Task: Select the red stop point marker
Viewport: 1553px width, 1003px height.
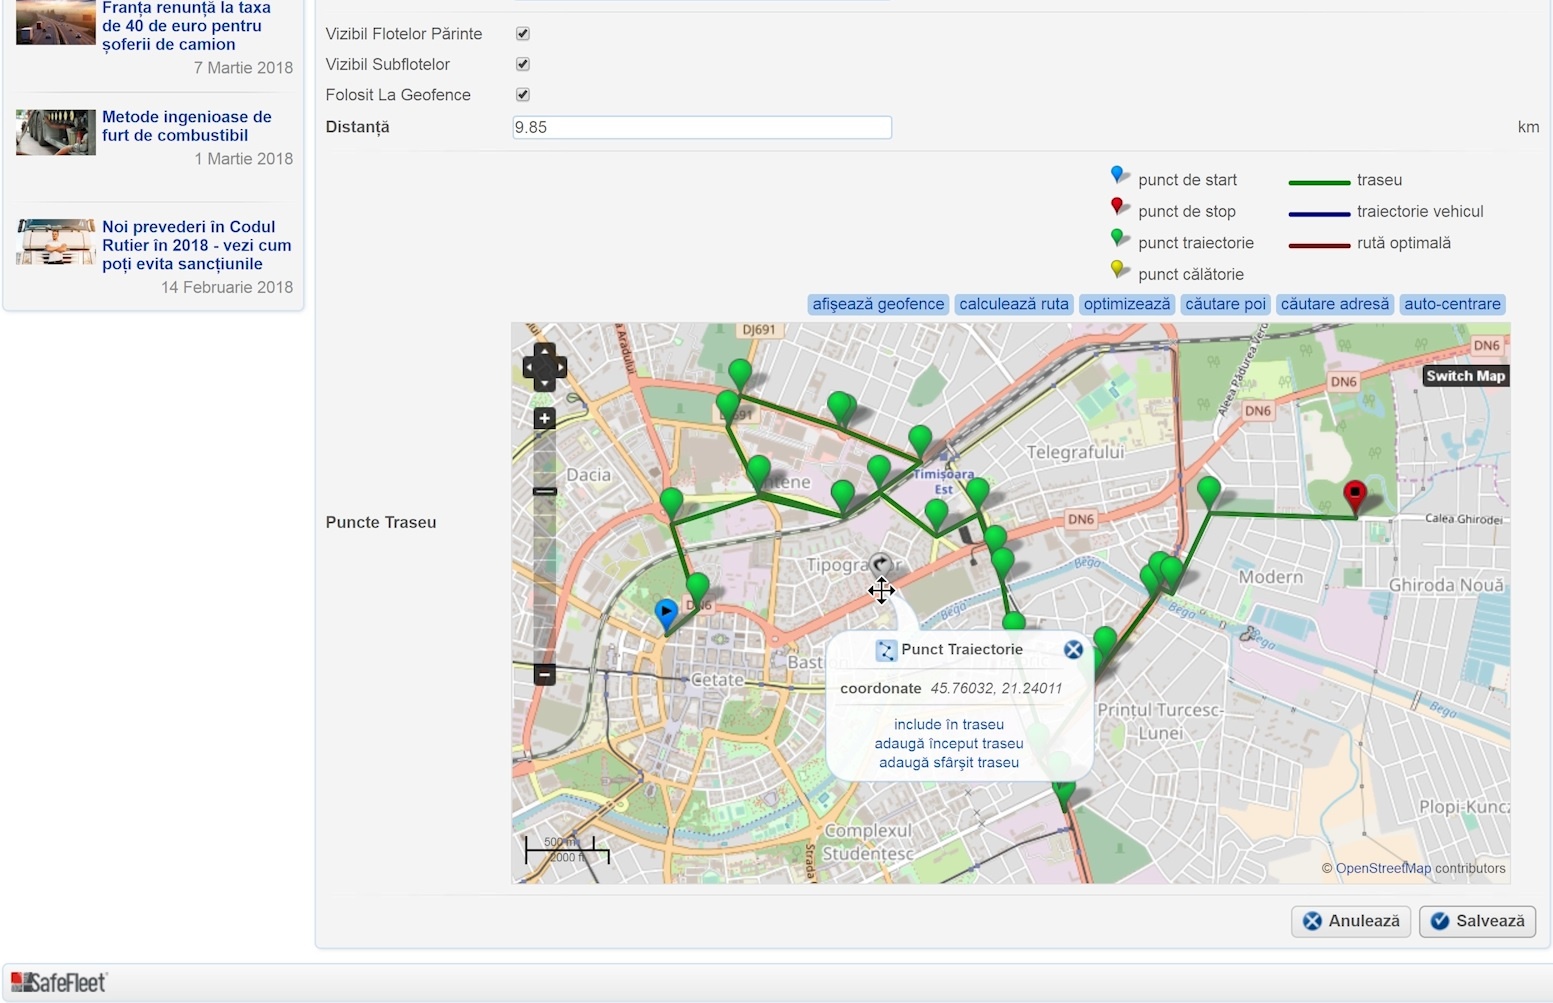Action: tap(1355, 494)
